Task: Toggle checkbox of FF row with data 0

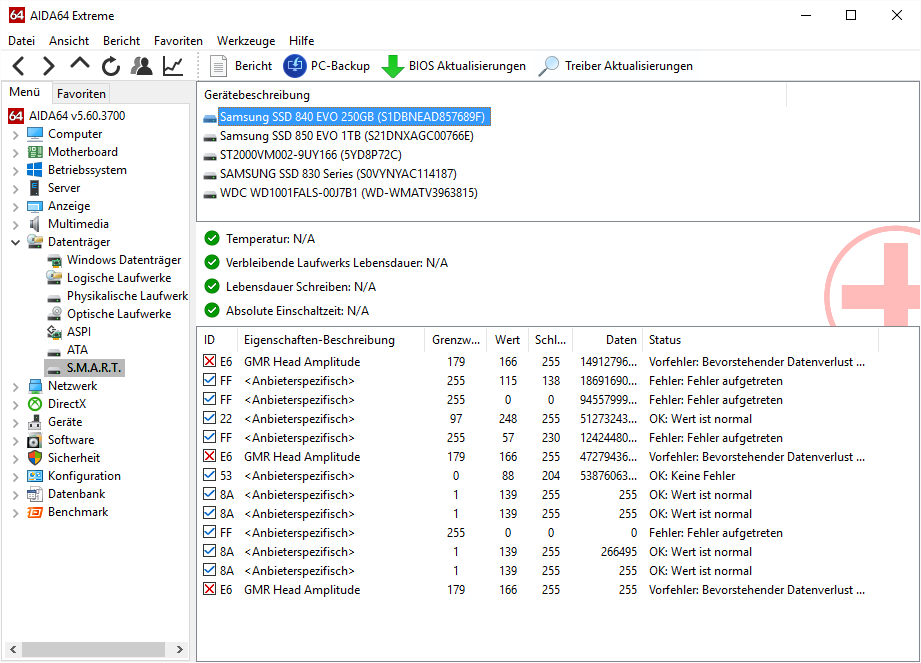Action: pos(209,531)
